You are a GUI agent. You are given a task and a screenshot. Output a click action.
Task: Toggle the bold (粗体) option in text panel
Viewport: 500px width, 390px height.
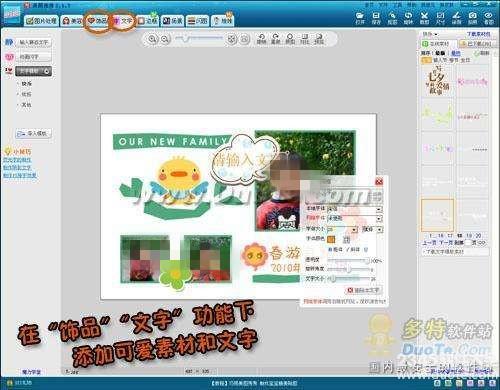pos(335,249)
